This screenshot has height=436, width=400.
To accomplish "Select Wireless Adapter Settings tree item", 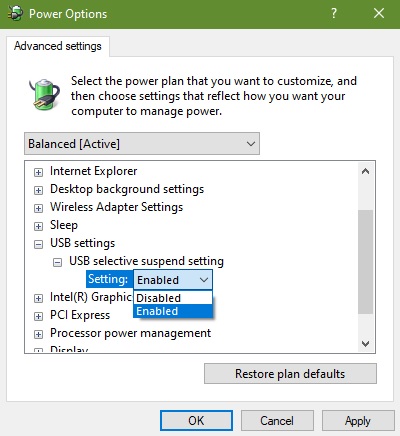I will 116,207.
